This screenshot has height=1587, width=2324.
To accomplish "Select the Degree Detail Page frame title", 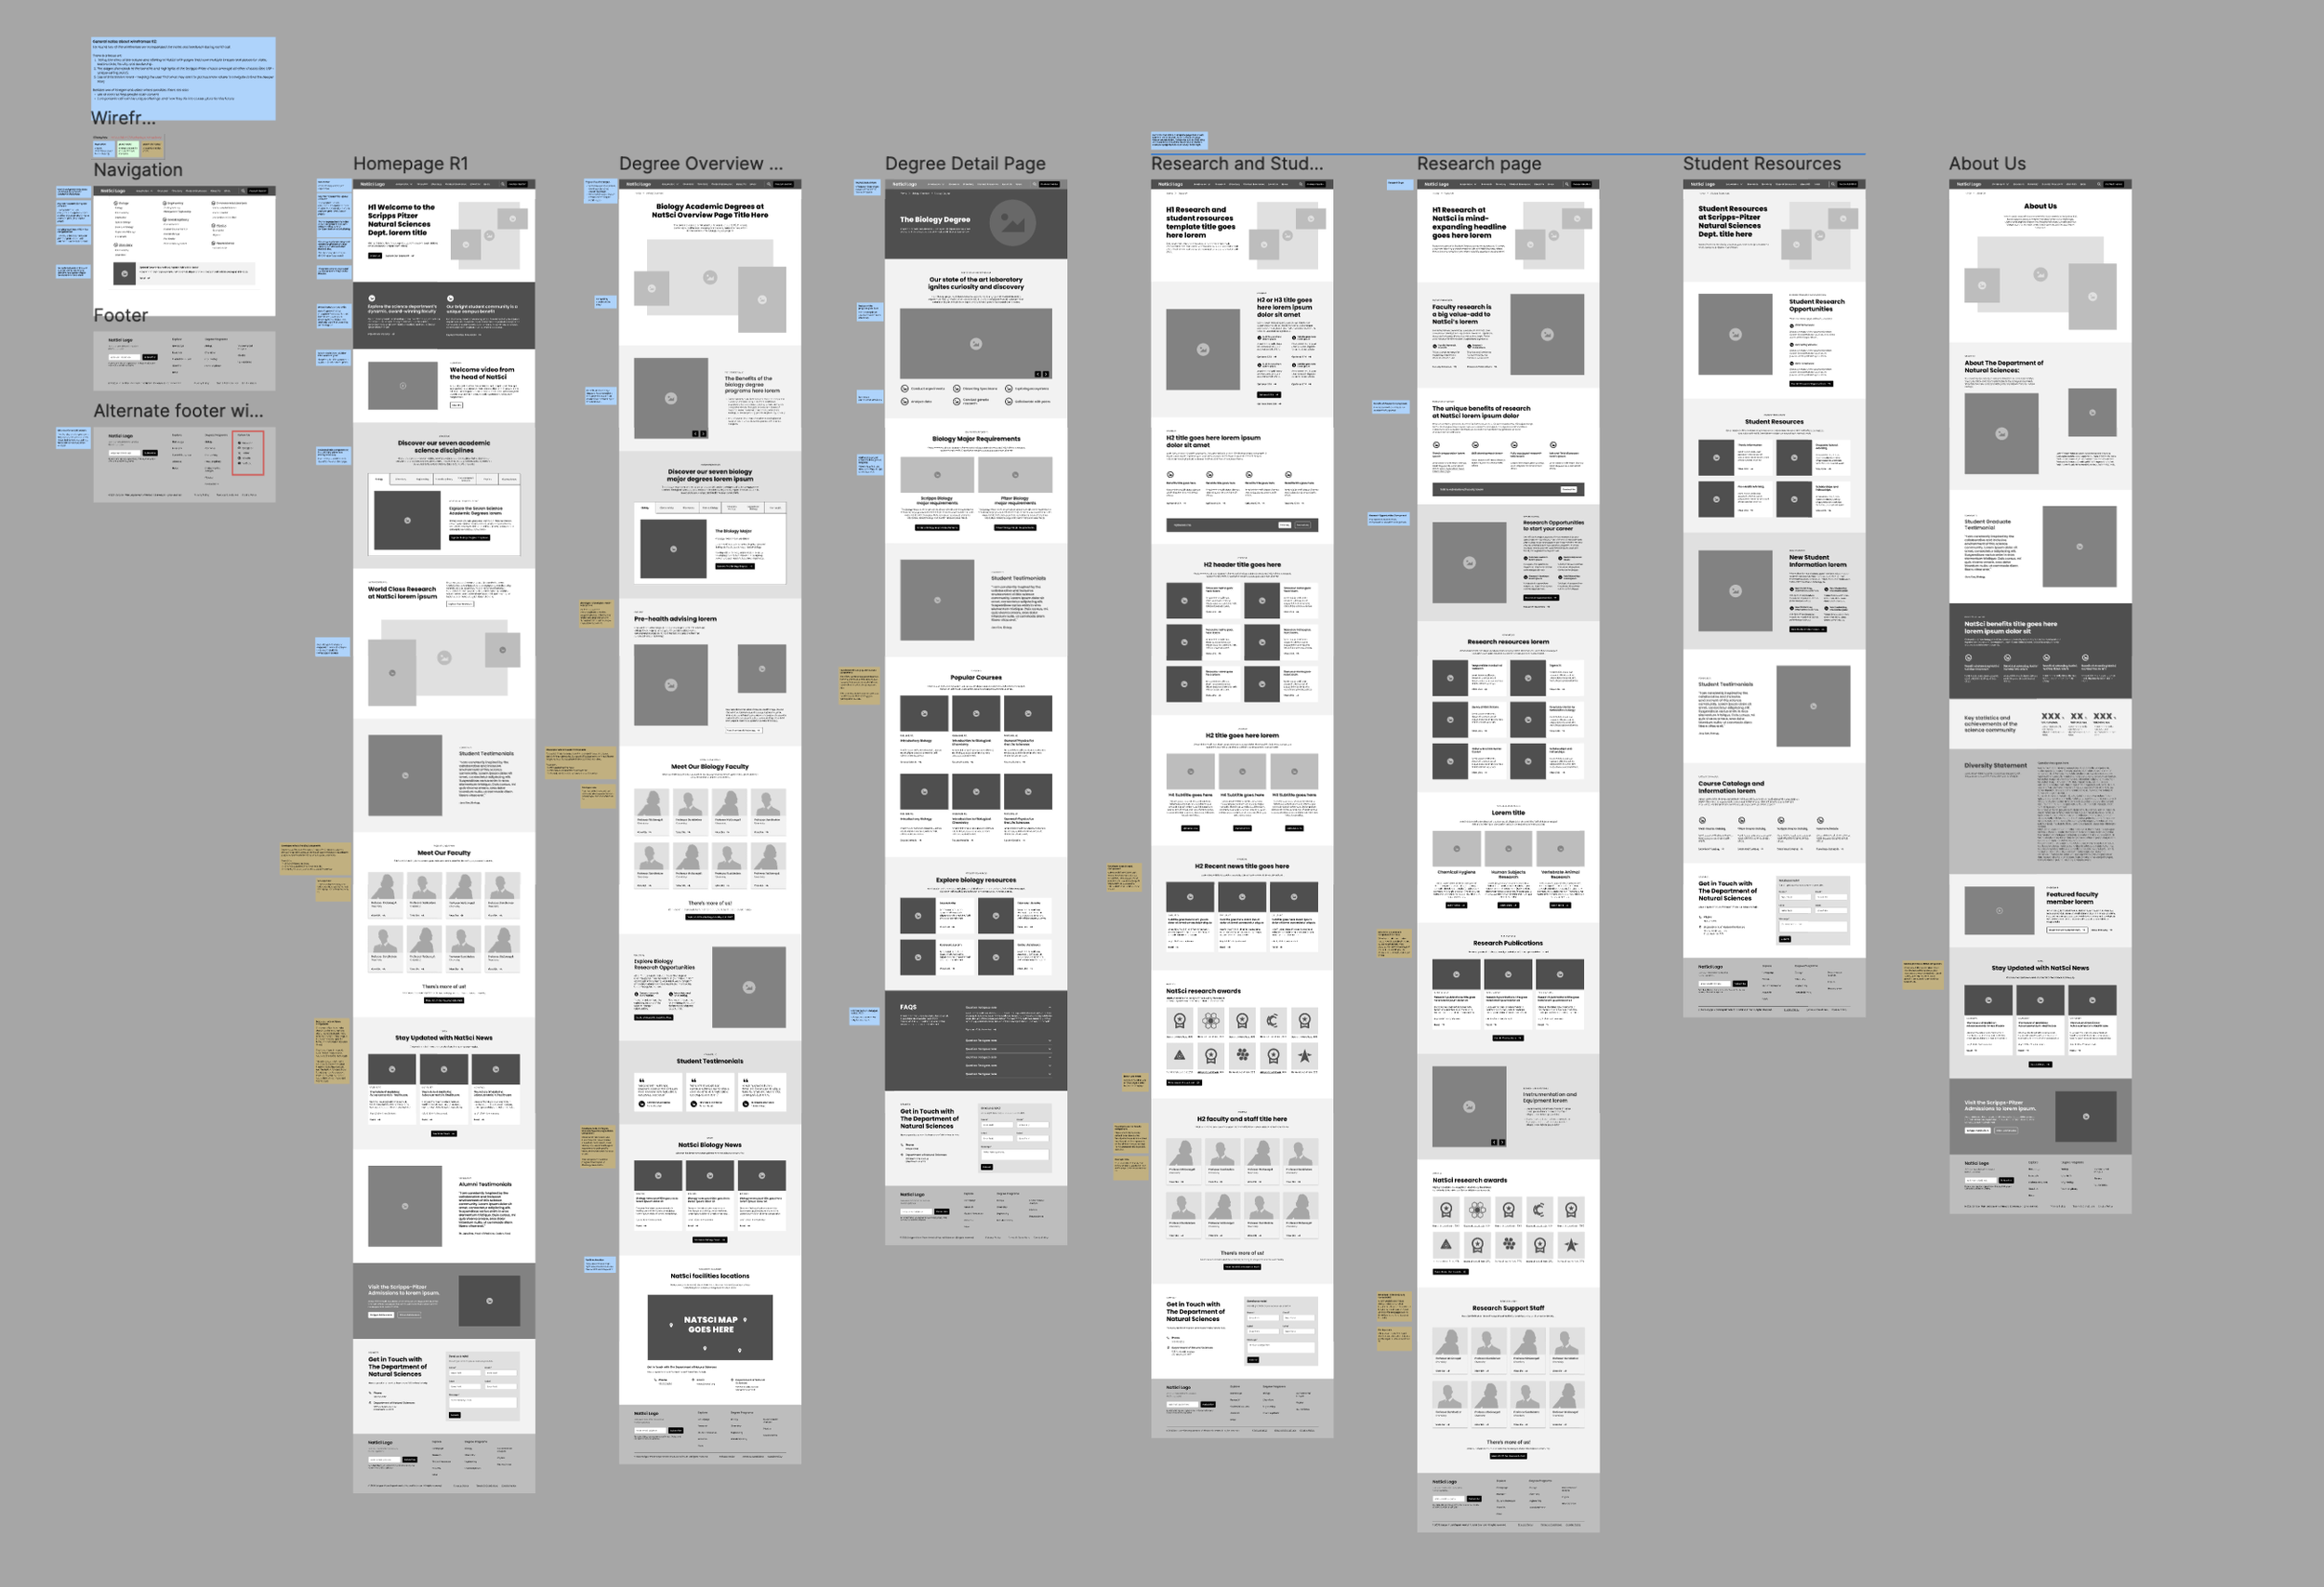I will 965,164.
